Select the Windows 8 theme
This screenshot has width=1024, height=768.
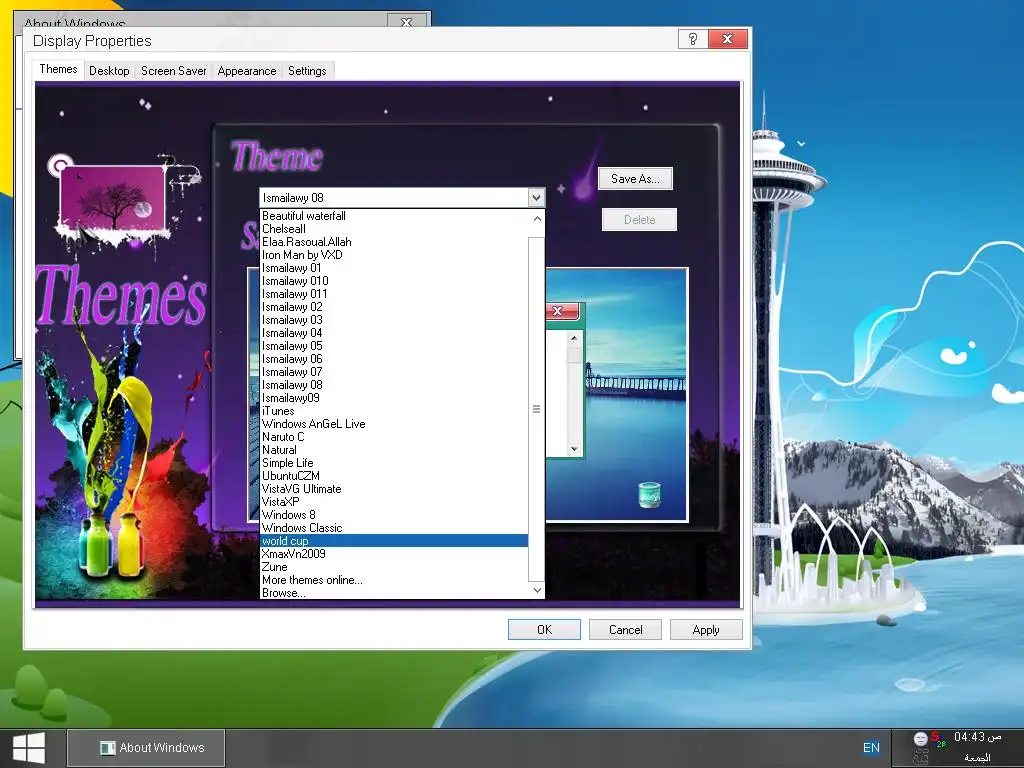394,515
